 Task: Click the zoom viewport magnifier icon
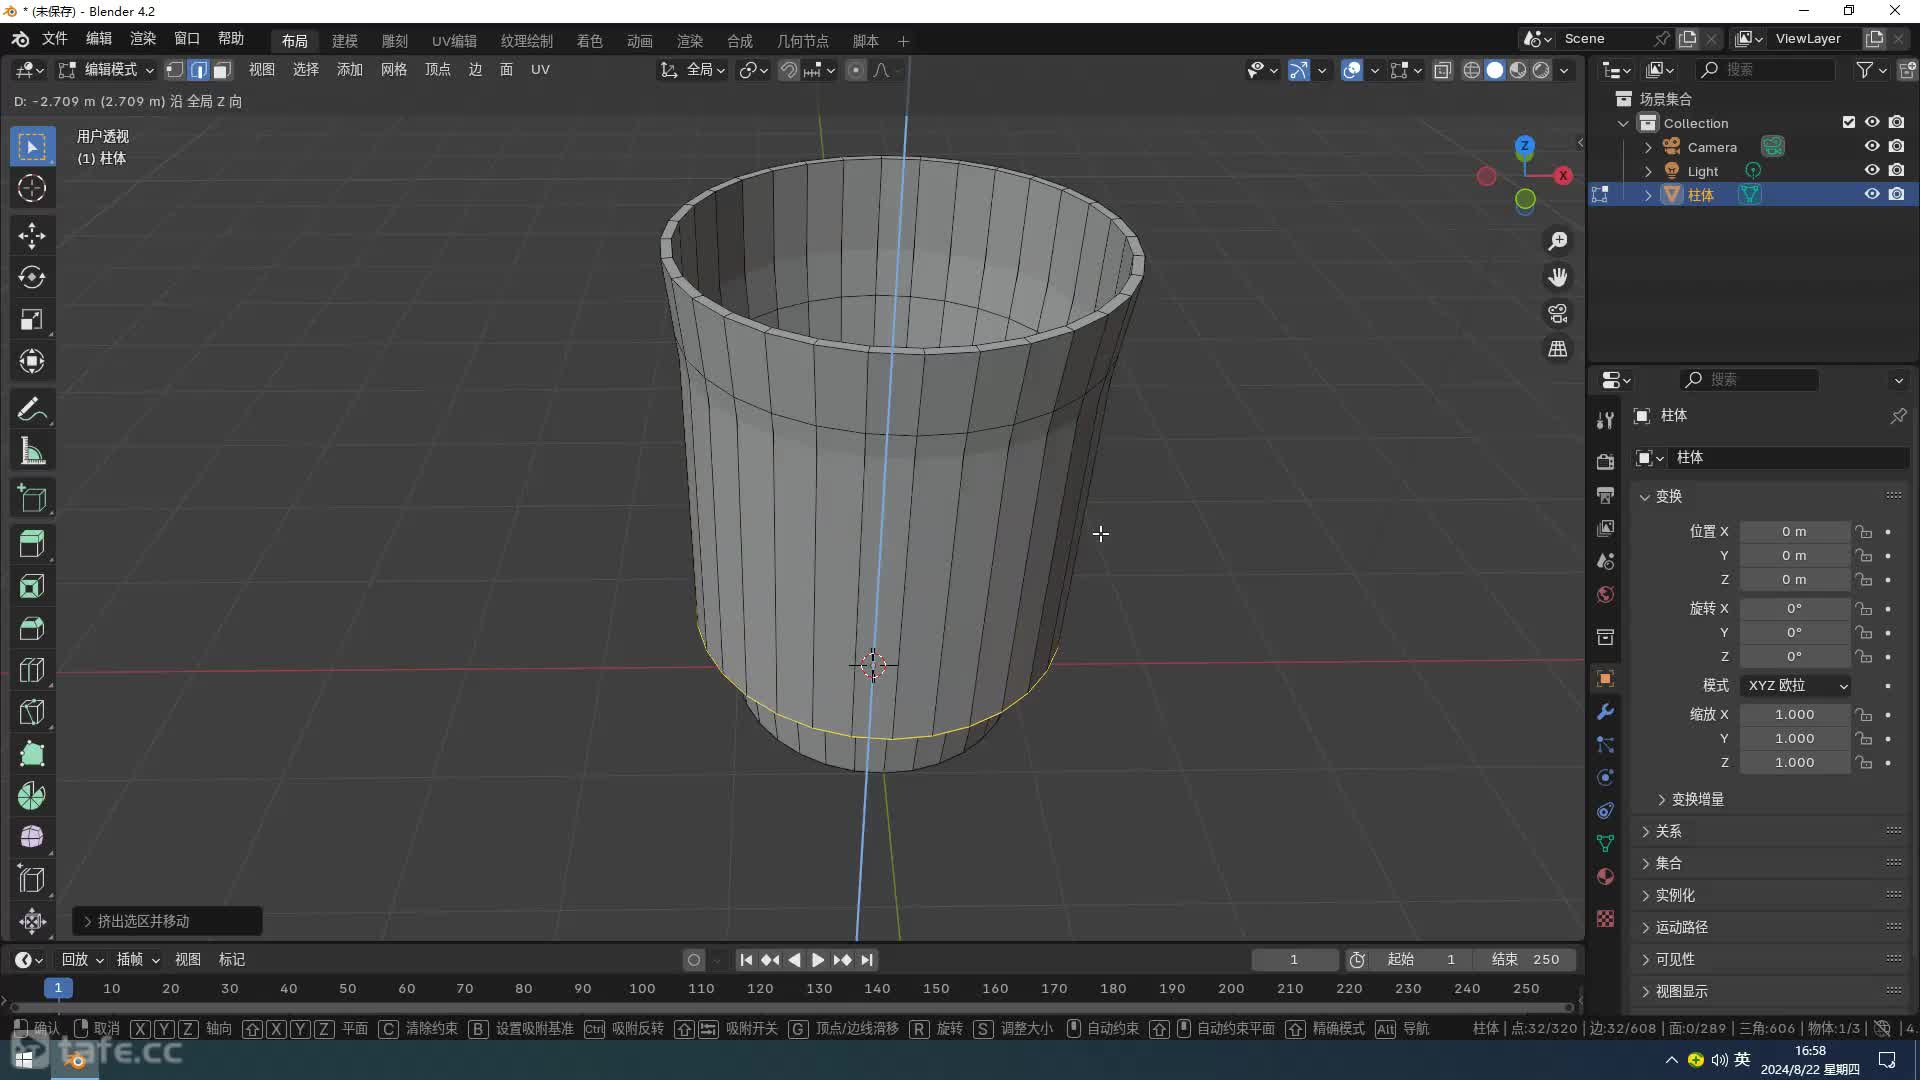1558,241
